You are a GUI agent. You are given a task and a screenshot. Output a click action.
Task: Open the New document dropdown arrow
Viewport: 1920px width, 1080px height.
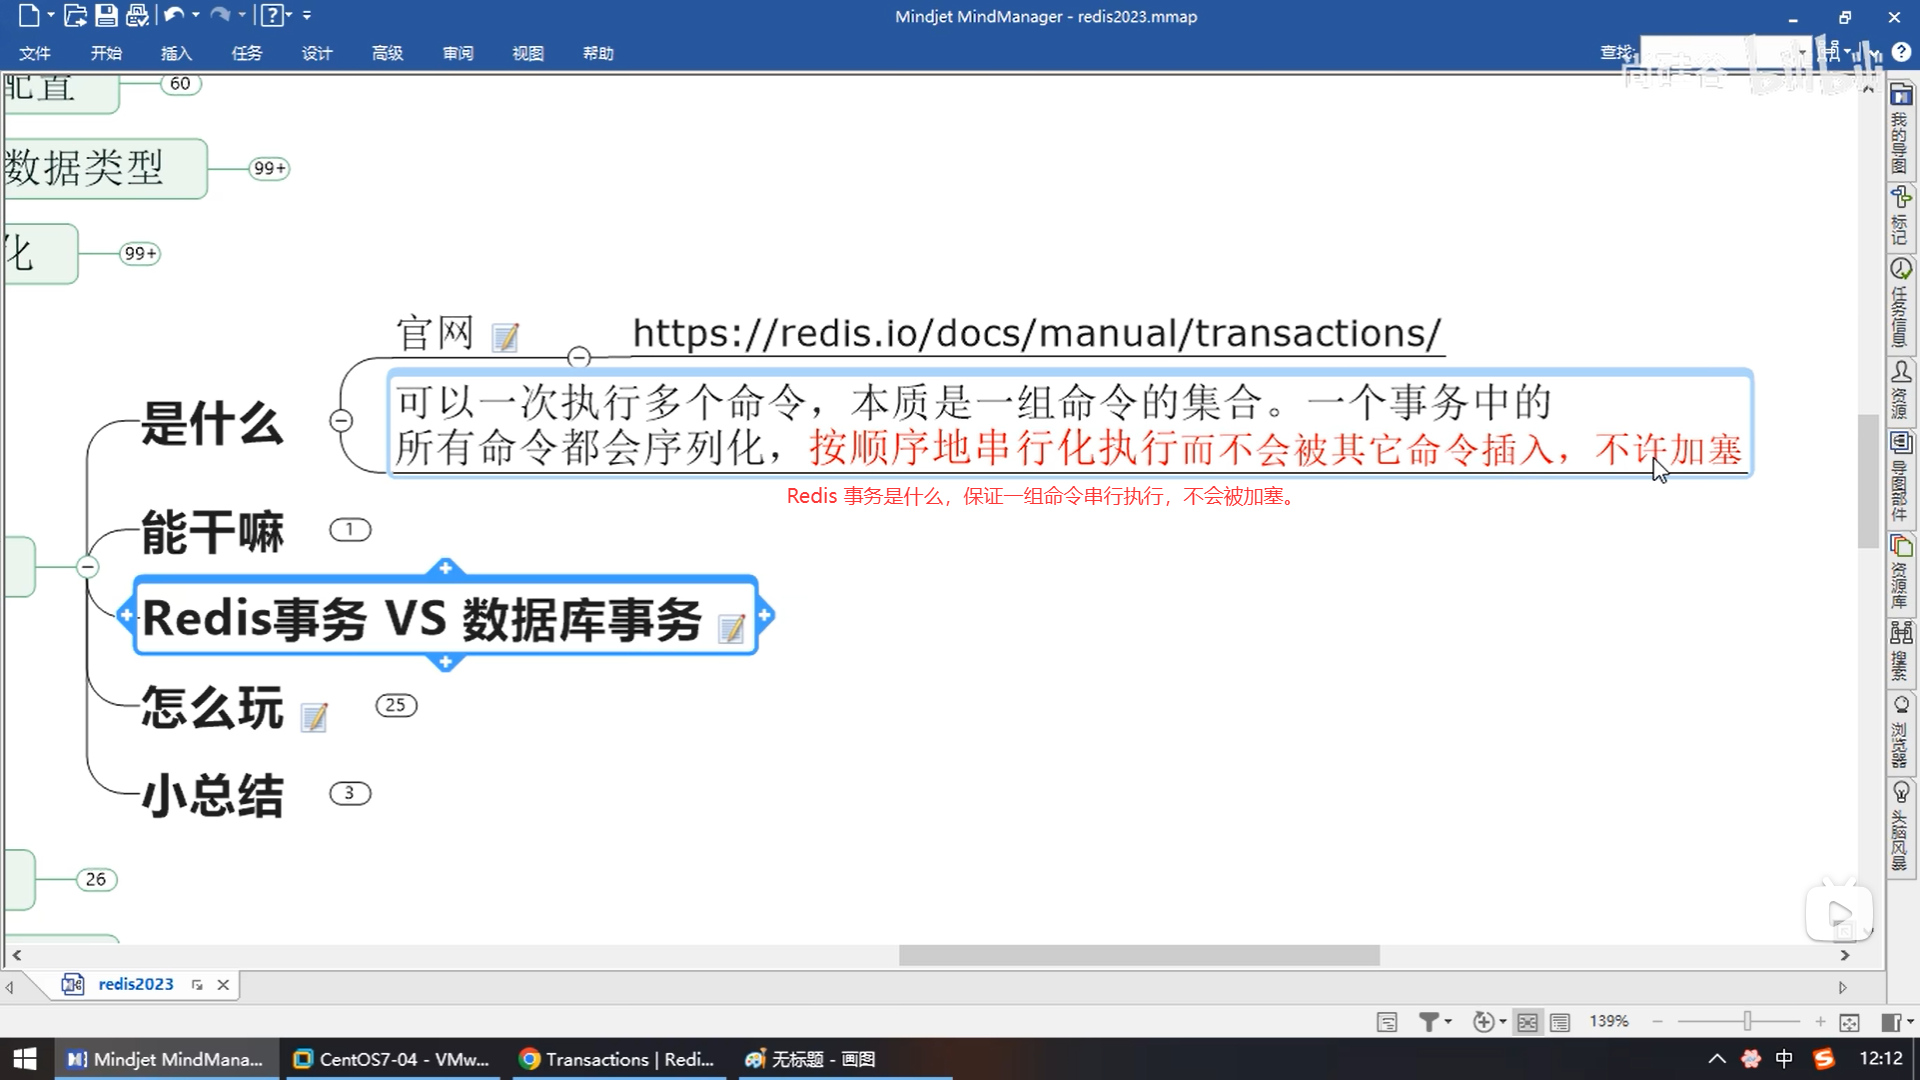(x=51, y=15)
